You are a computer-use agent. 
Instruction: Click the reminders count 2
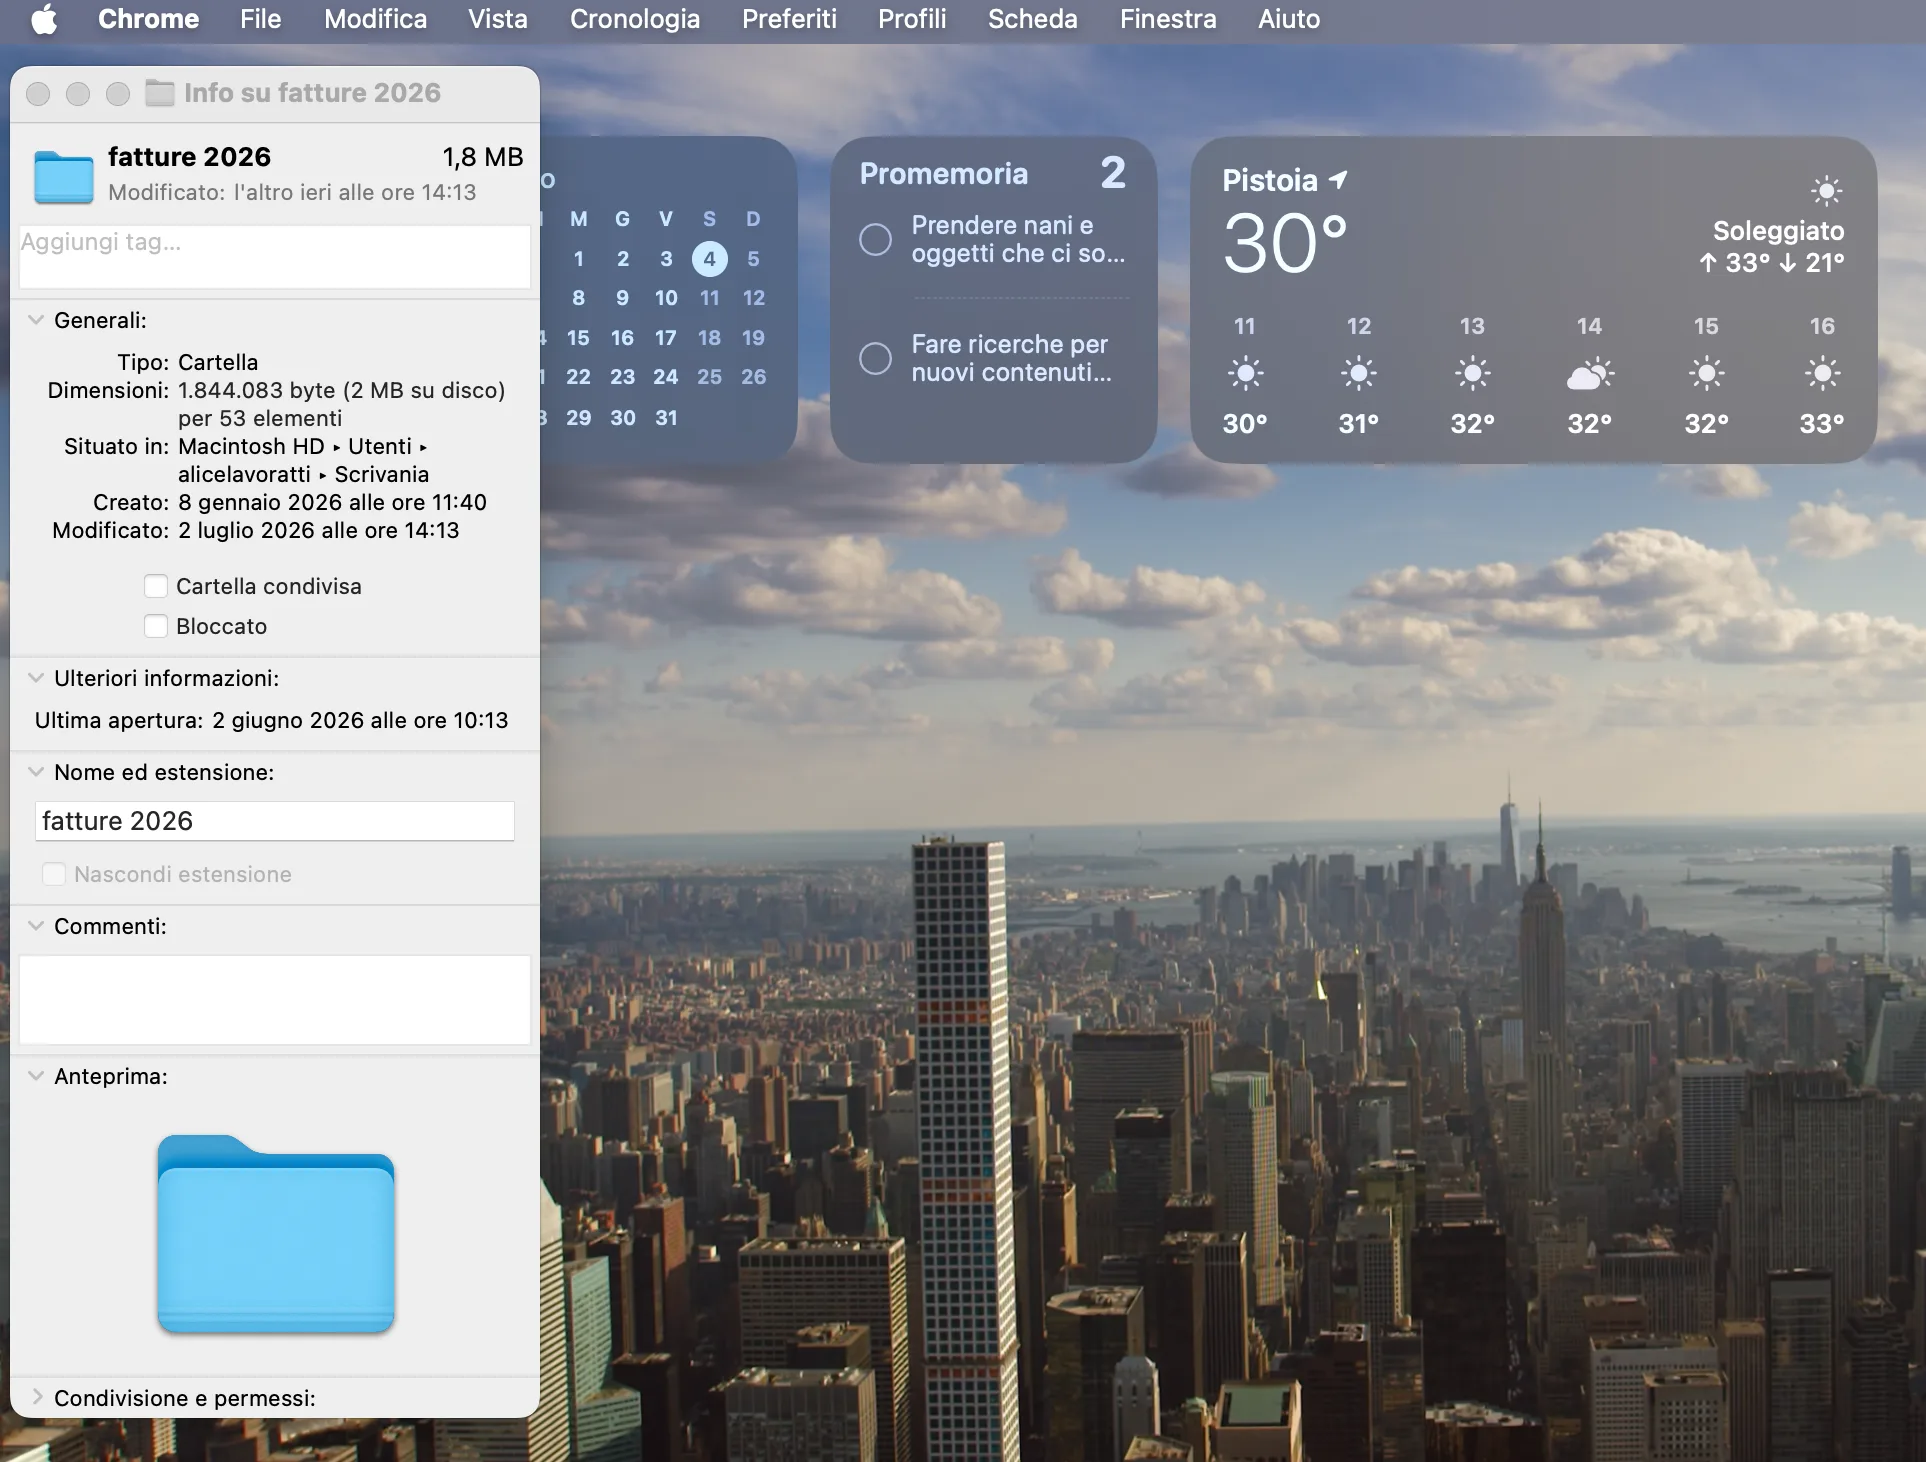tap(1113, 173)
